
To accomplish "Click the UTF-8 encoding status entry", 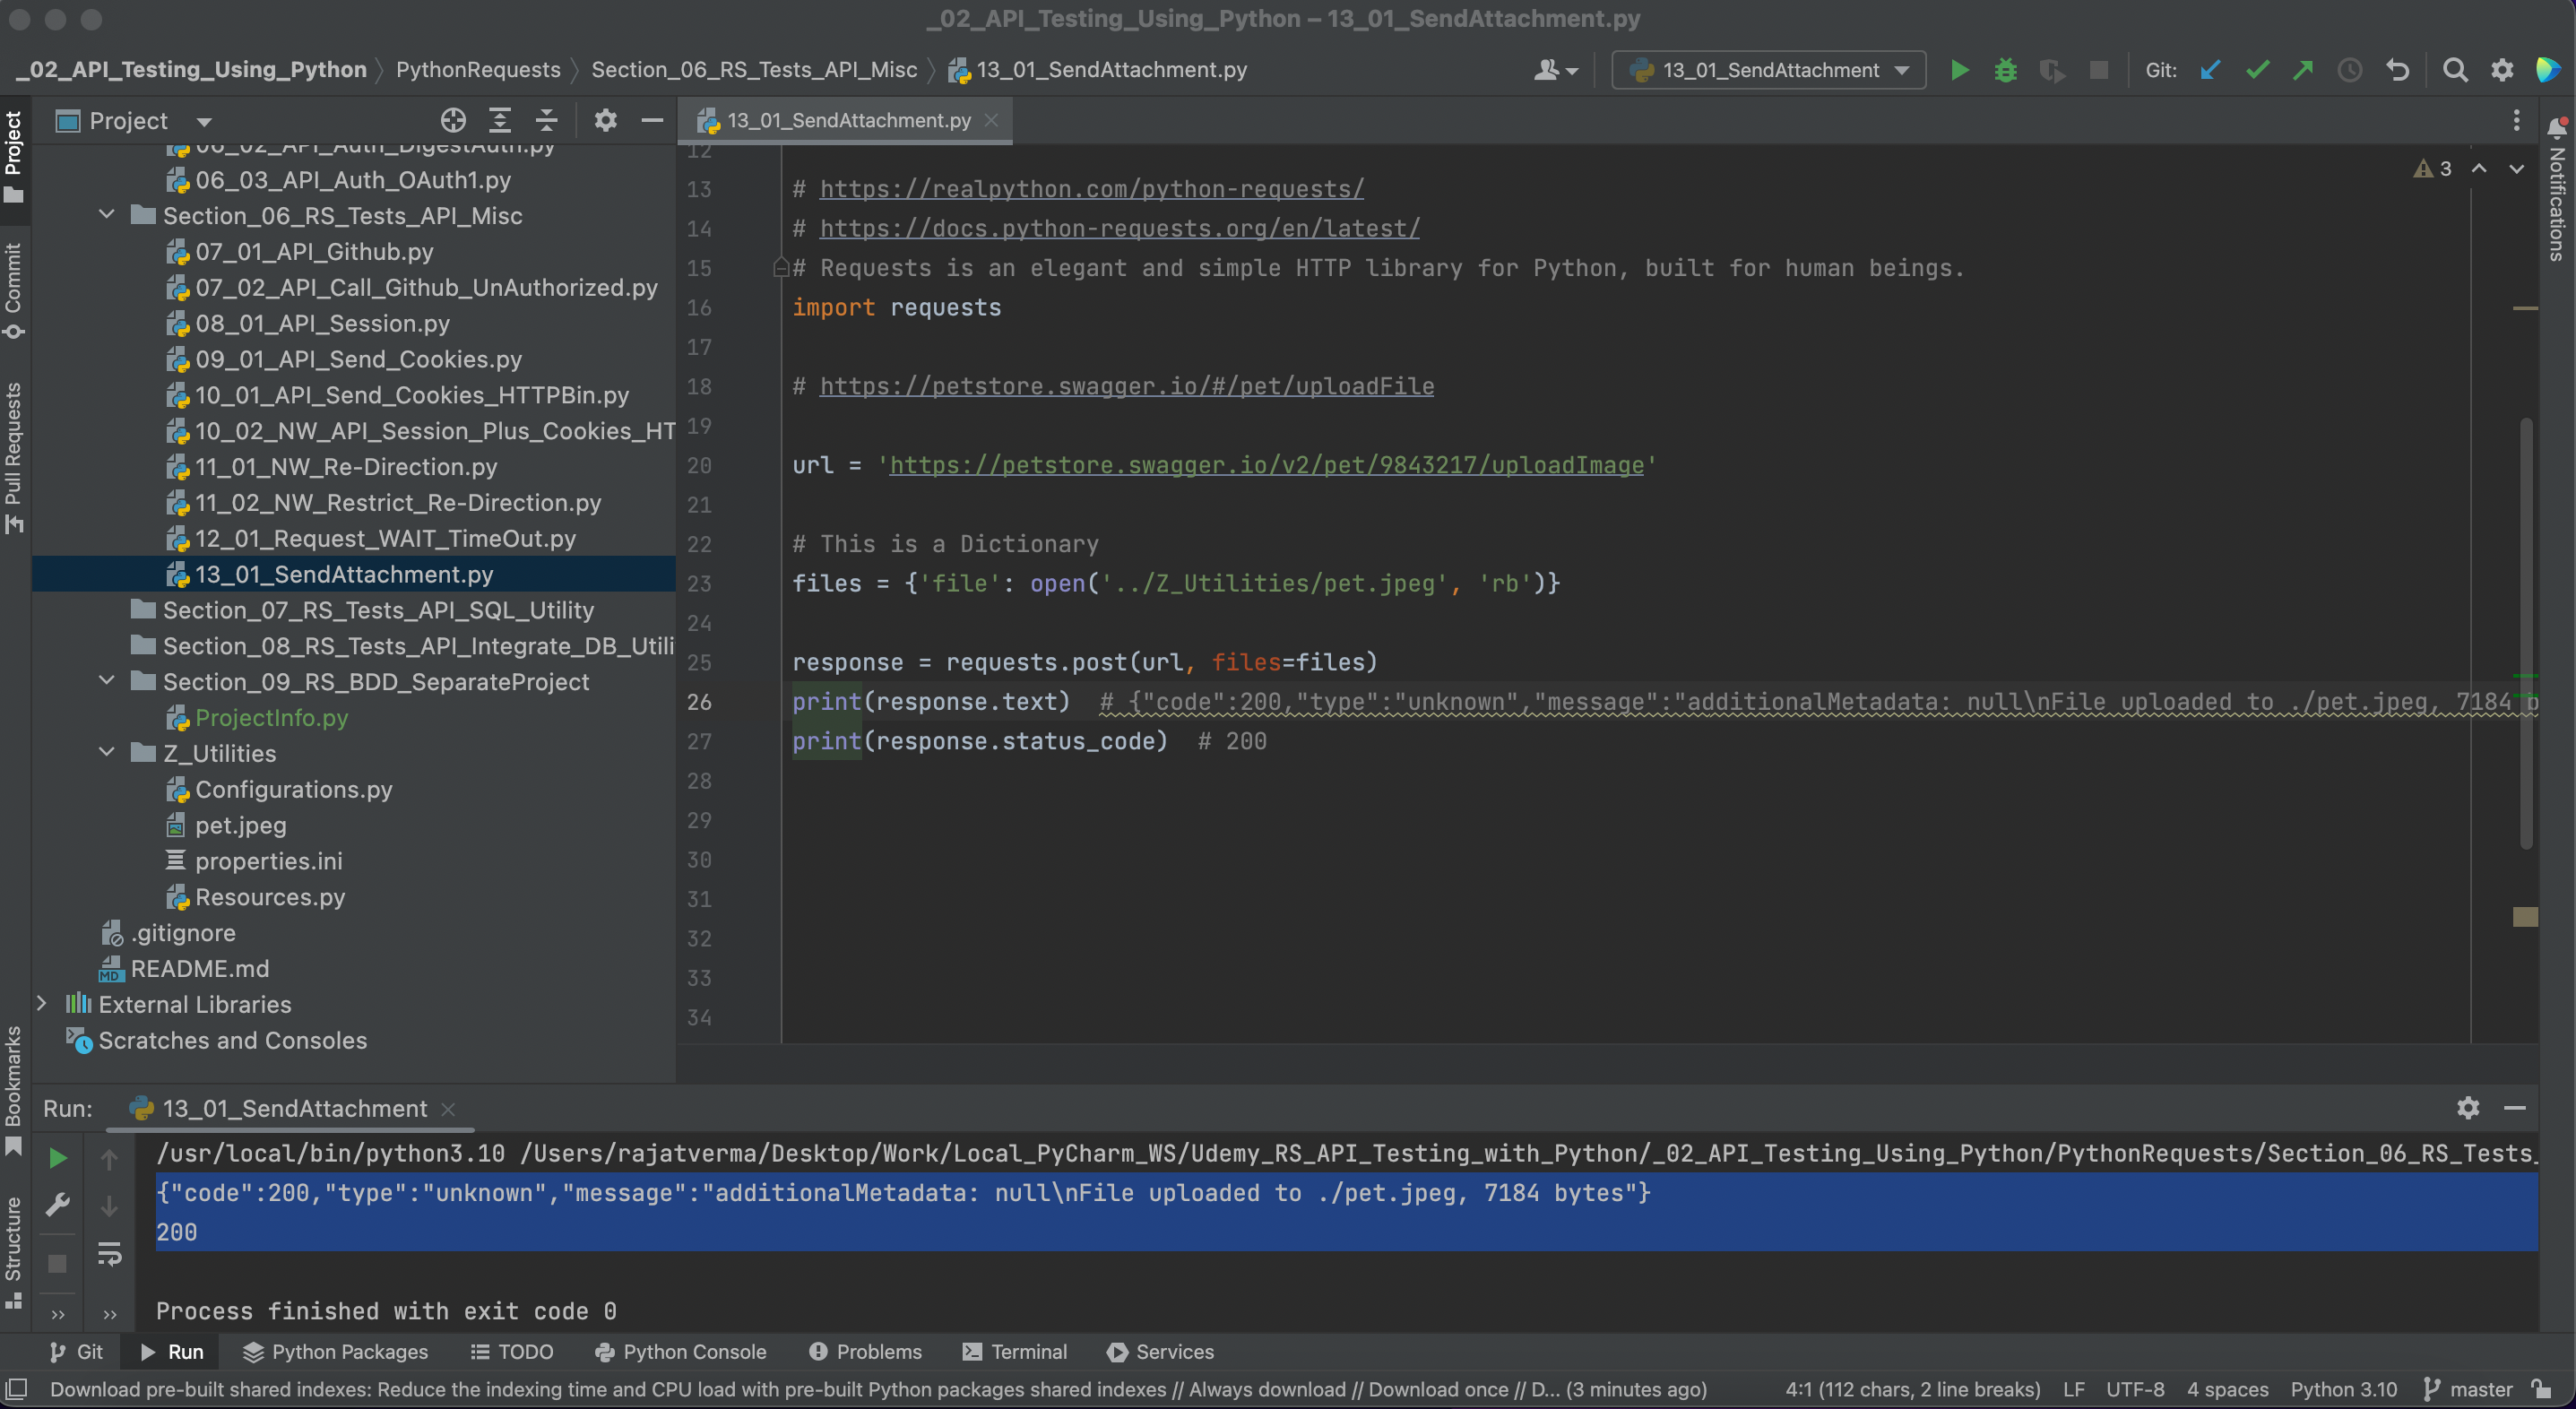I will 2135,1389.
